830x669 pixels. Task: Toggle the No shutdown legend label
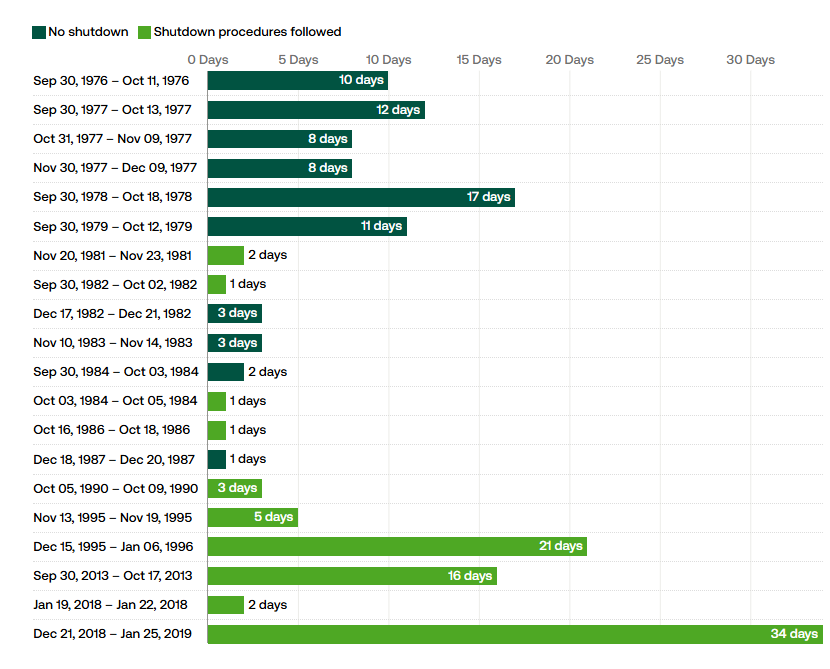pyautogui.click(x=88, y=32)
